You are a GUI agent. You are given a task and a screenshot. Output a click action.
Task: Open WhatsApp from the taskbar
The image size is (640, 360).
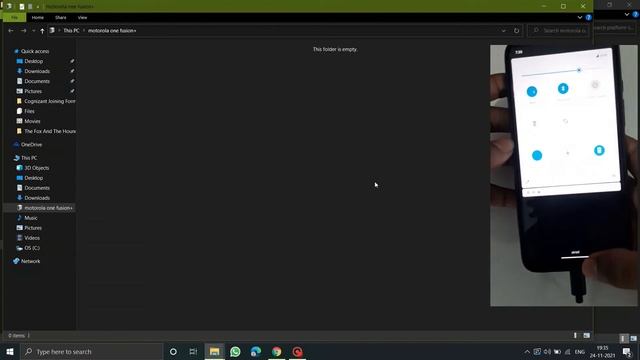click(x=235, y=351)
